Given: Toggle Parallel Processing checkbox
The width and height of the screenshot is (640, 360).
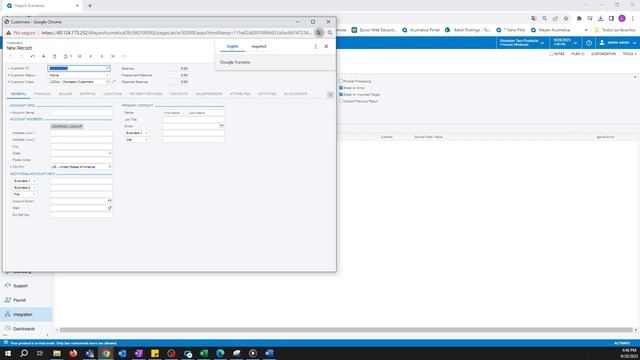Looking at the screenshot, I should [x=341, y=81].
